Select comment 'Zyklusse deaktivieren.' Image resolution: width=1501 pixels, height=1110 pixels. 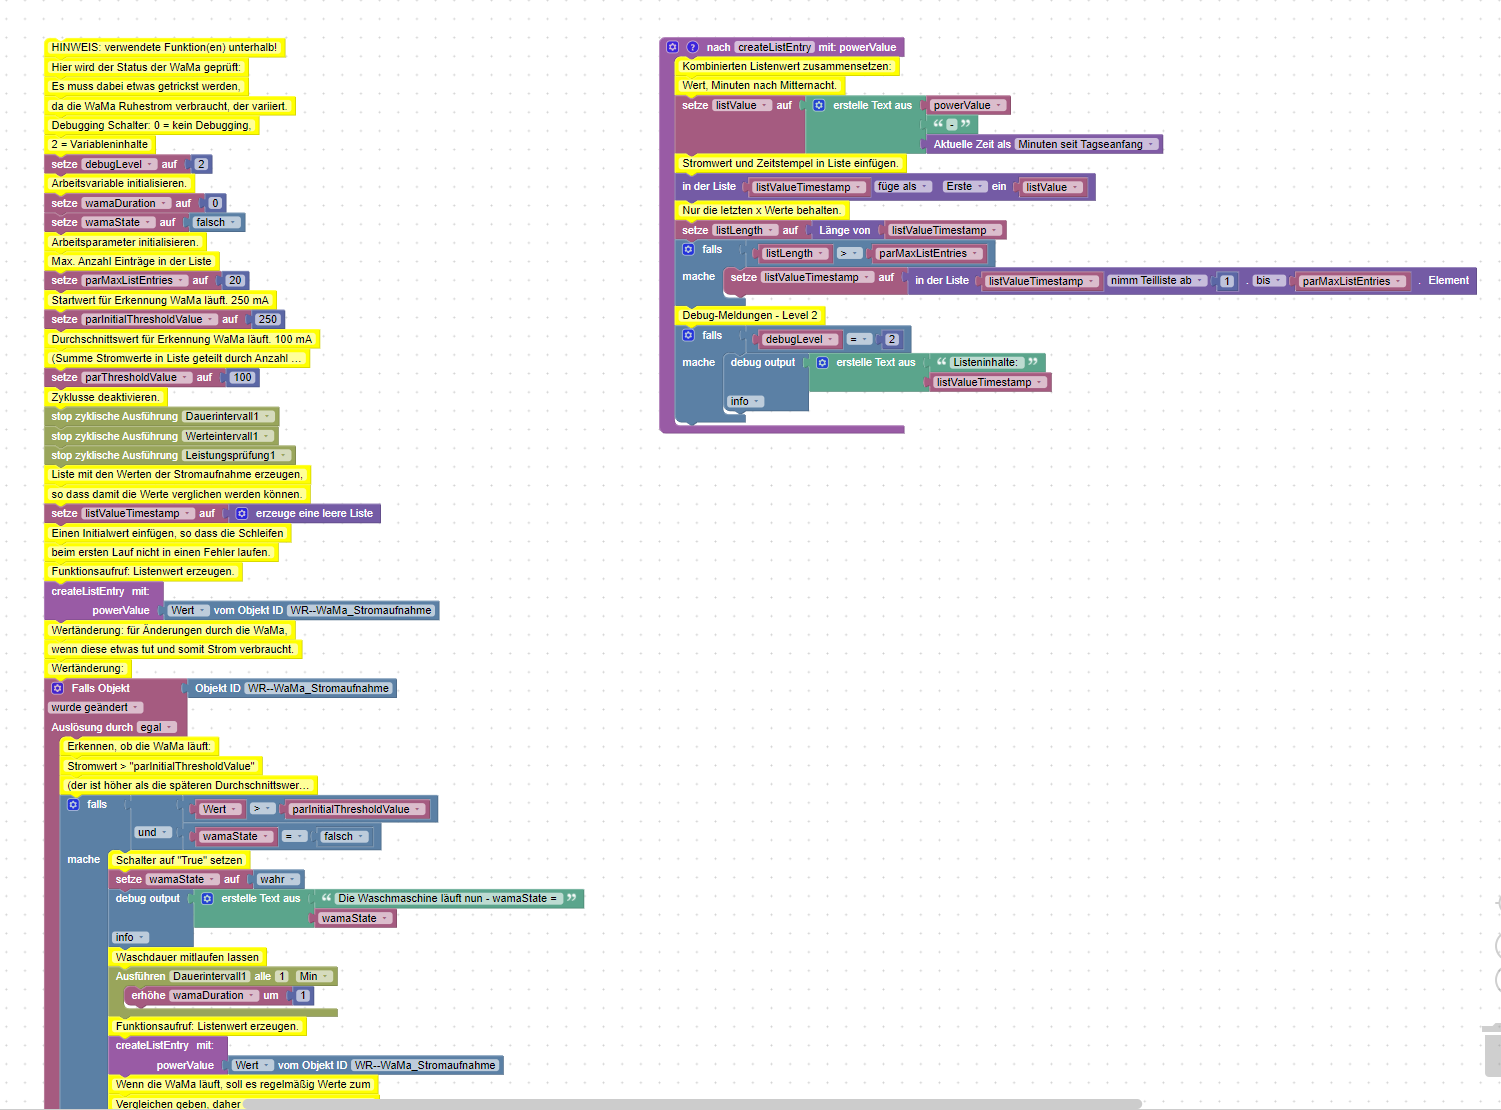[x=105, y=397]
